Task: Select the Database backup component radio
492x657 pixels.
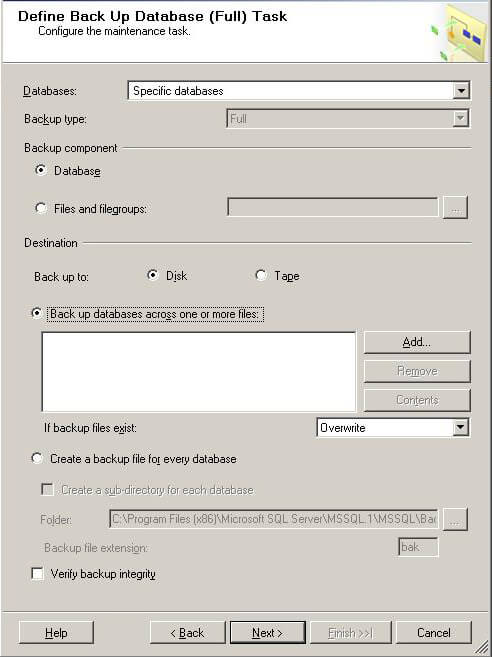Action: pos(41,171)
